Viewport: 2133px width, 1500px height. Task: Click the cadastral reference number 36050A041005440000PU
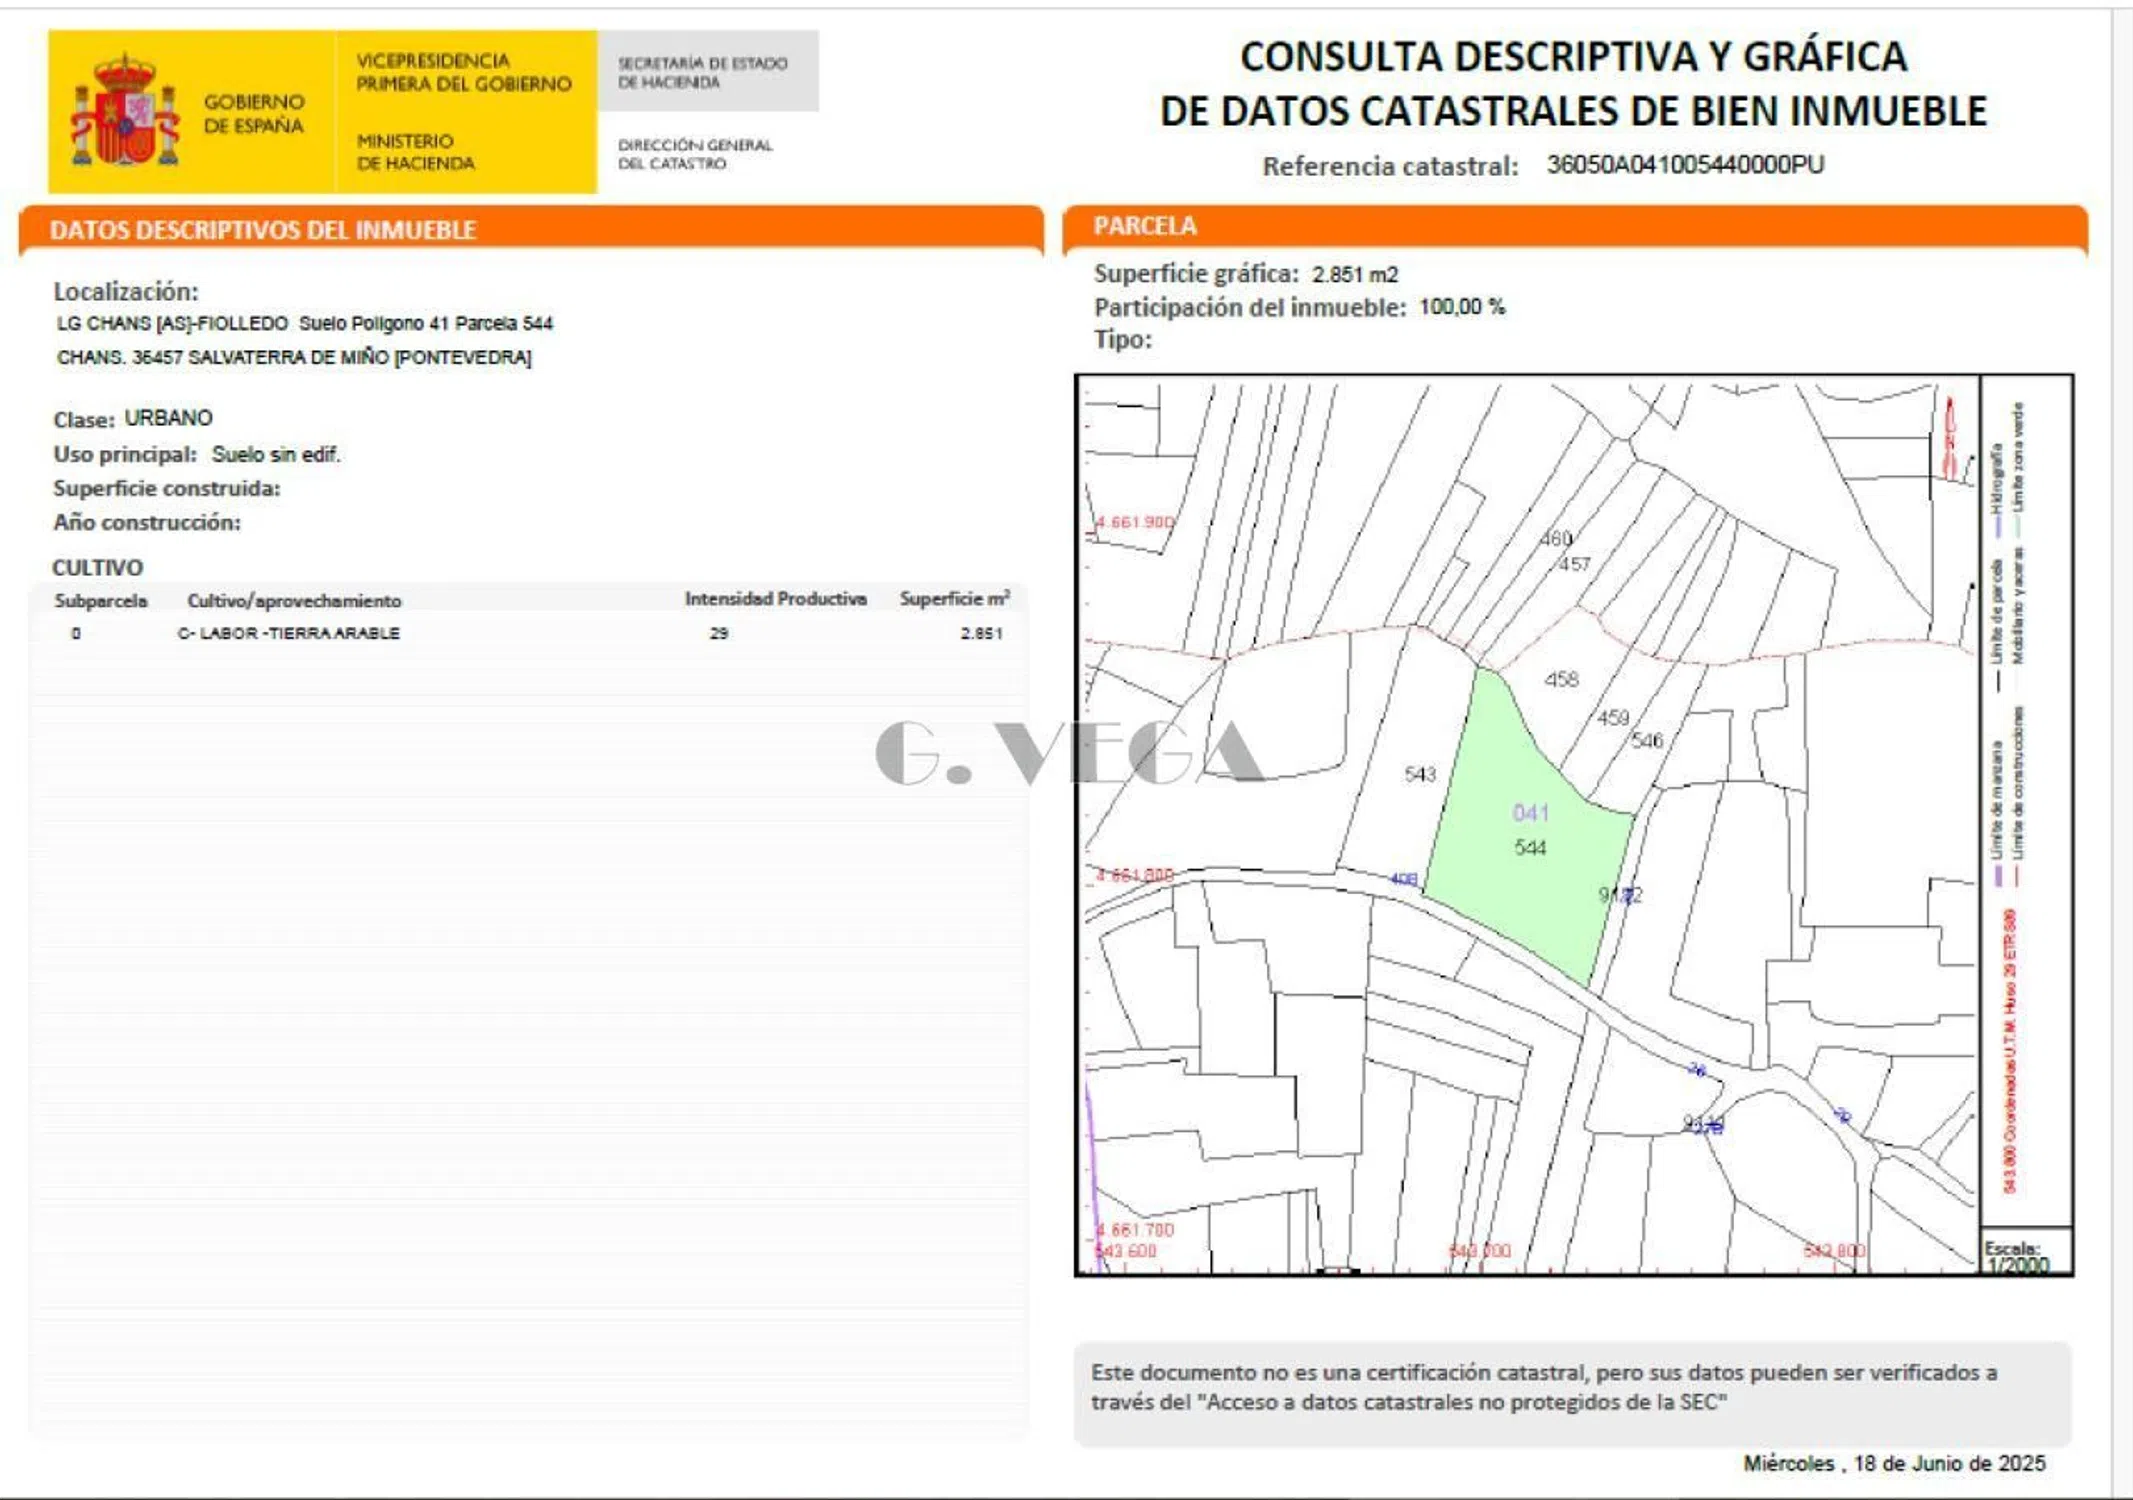coord(1684,165)
